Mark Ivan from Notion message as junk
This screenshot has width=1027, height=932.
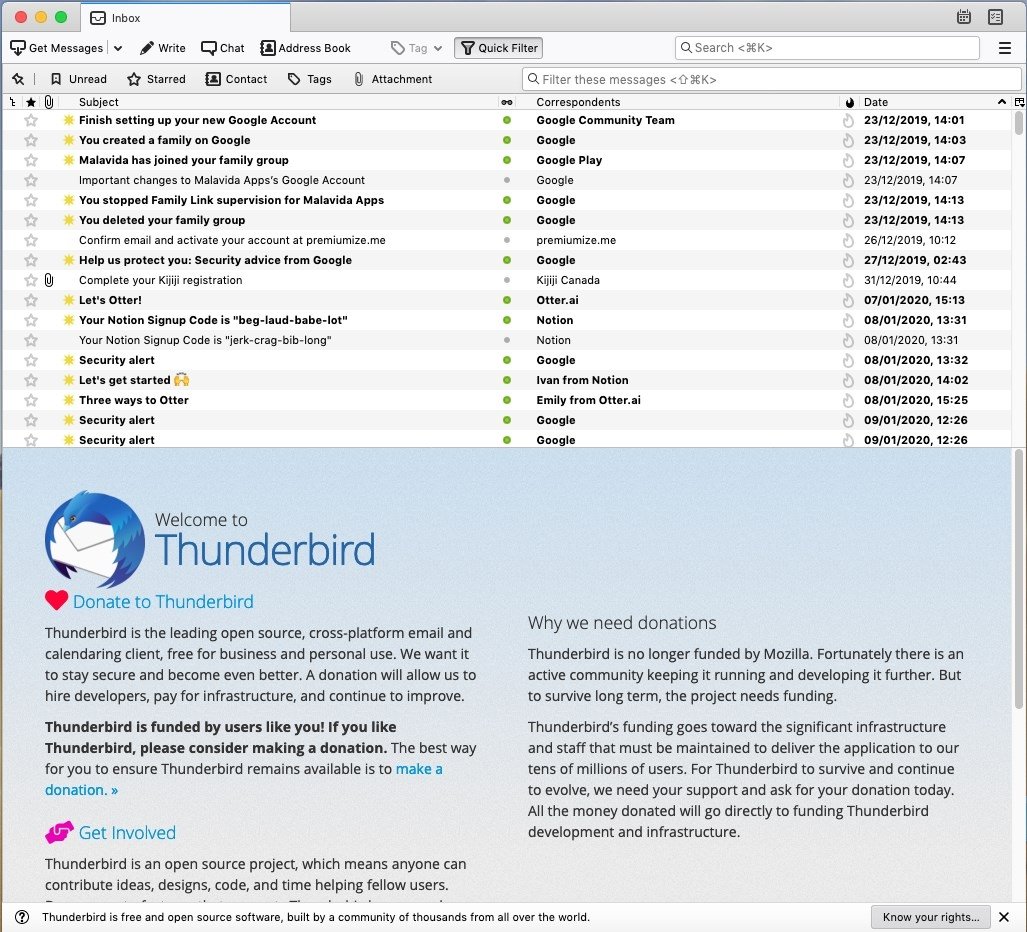[x=848, y=381]
